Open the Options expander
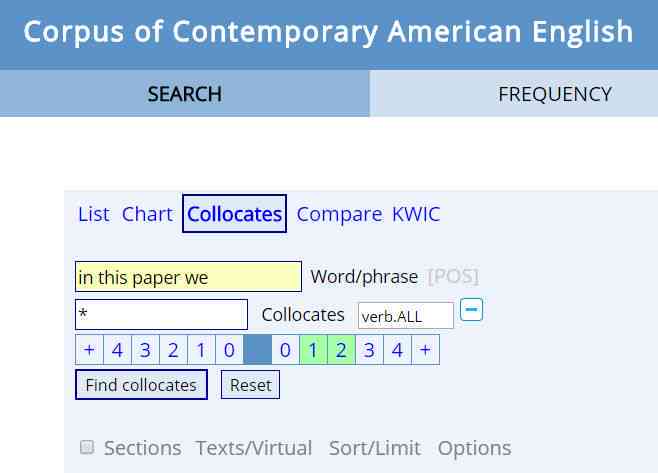The height and width of the screenshot is (473, 658). coord(474,448)
